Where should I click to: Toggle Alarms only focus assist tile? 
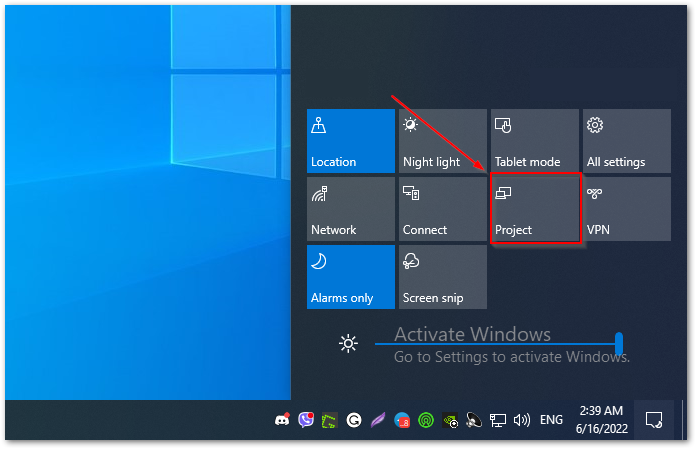[351, 277]
